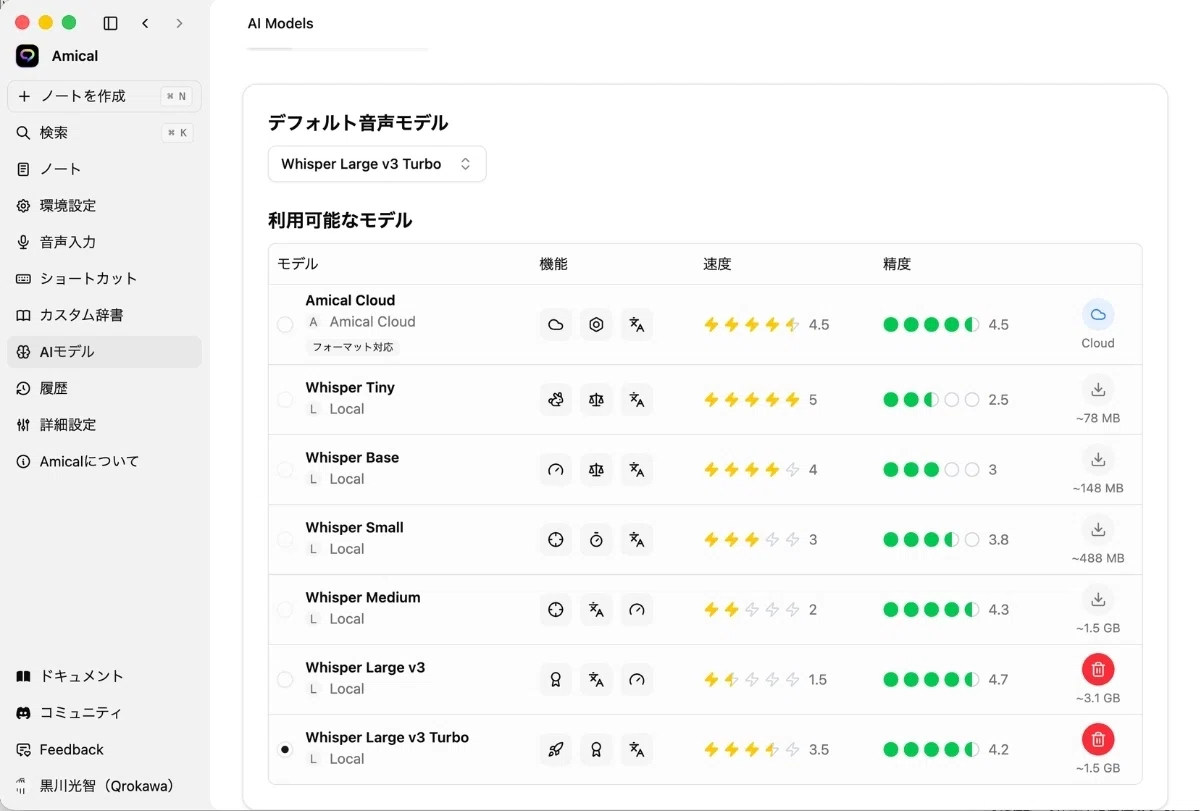Go back with the left chevron
Viewport: 1200px width, 811px height.
(x=145, y=23)
